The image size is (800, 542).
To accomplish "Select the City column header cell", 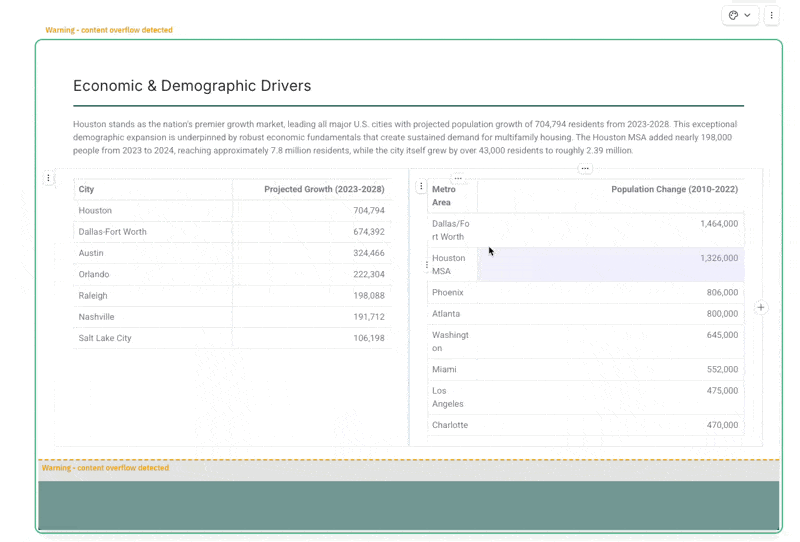I will 152,189.
